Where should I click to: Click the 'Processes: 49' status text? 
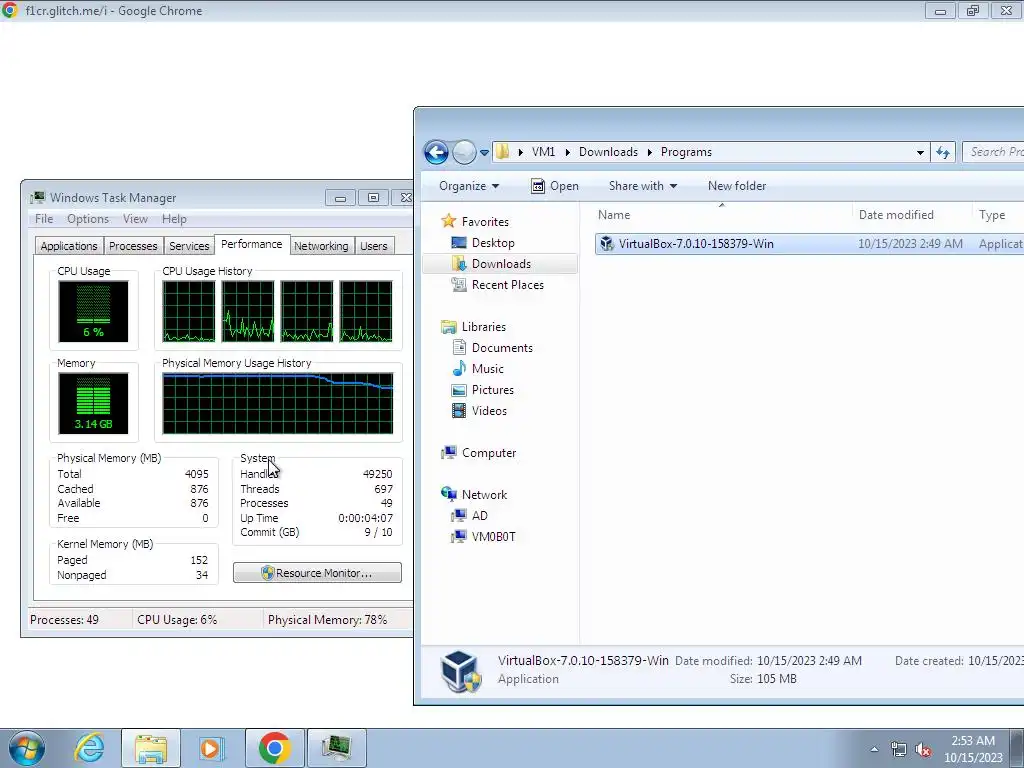[64, 620]
